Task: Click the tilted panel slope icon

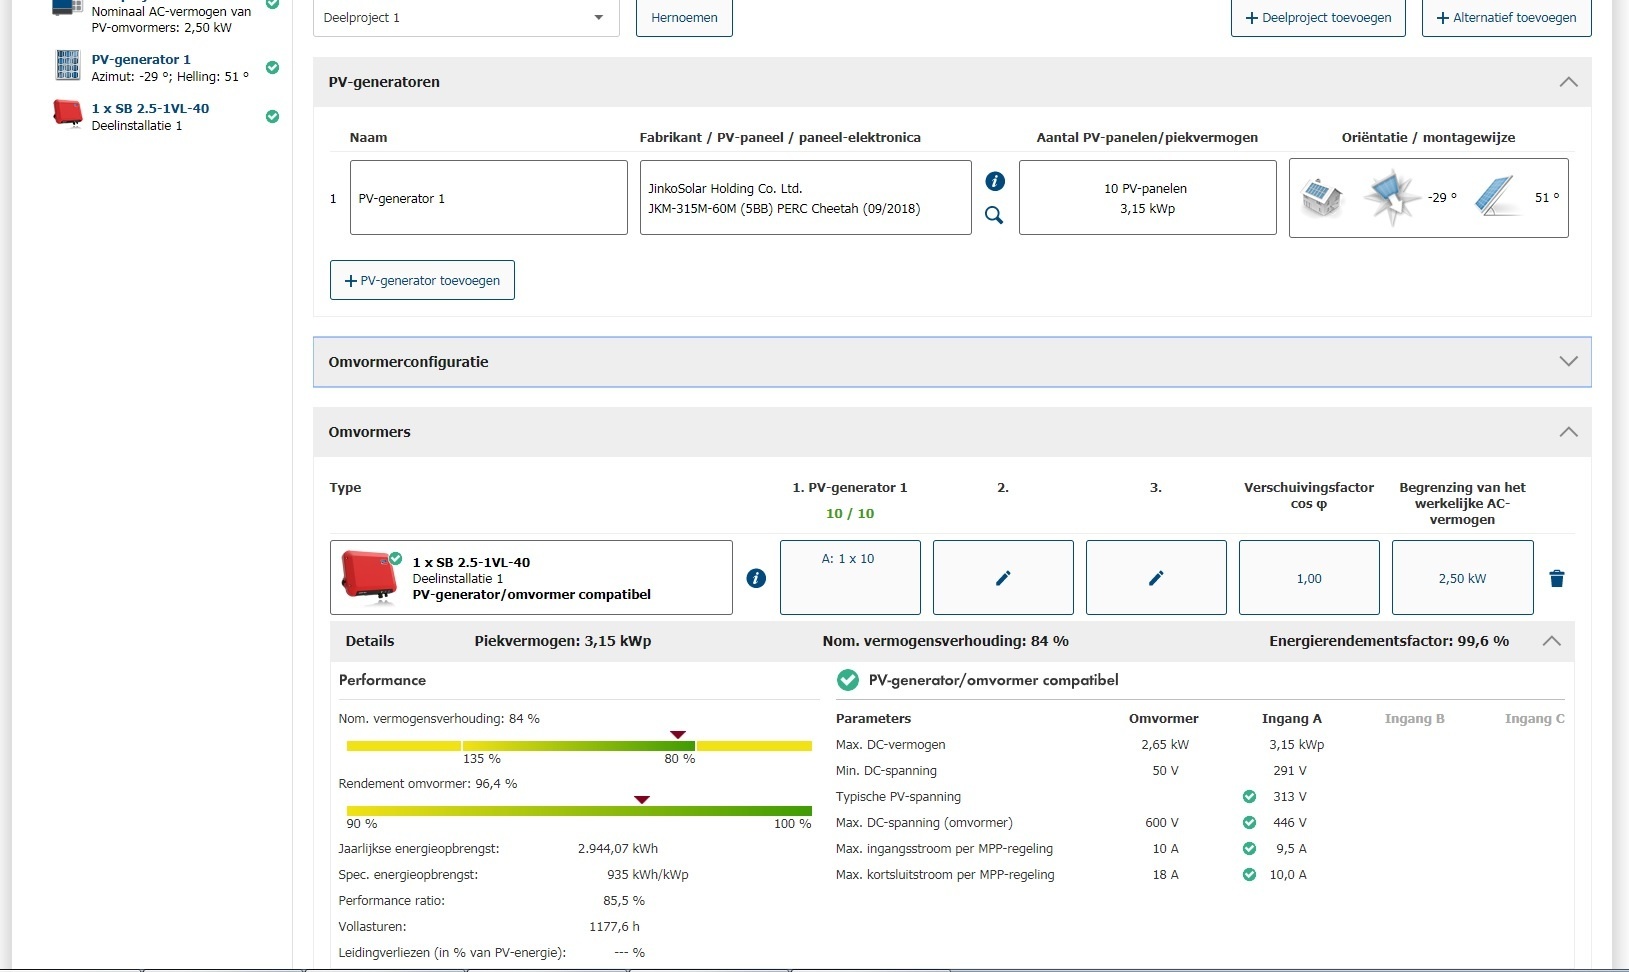Action: coord(1495,198)
